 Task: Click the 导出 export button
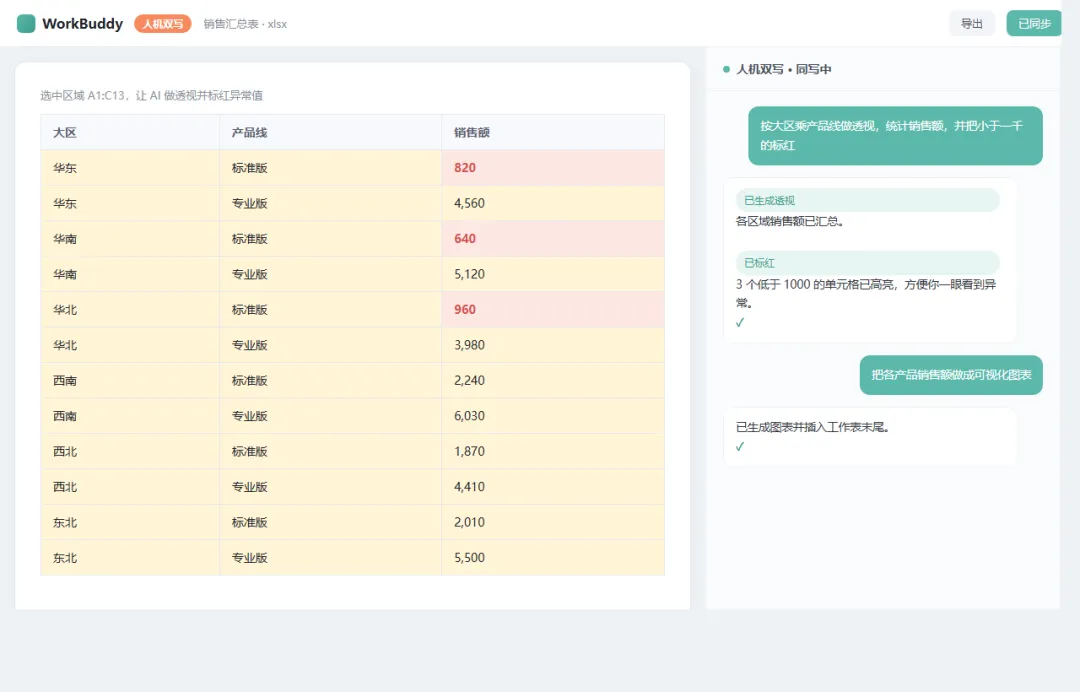click(971, 23)
